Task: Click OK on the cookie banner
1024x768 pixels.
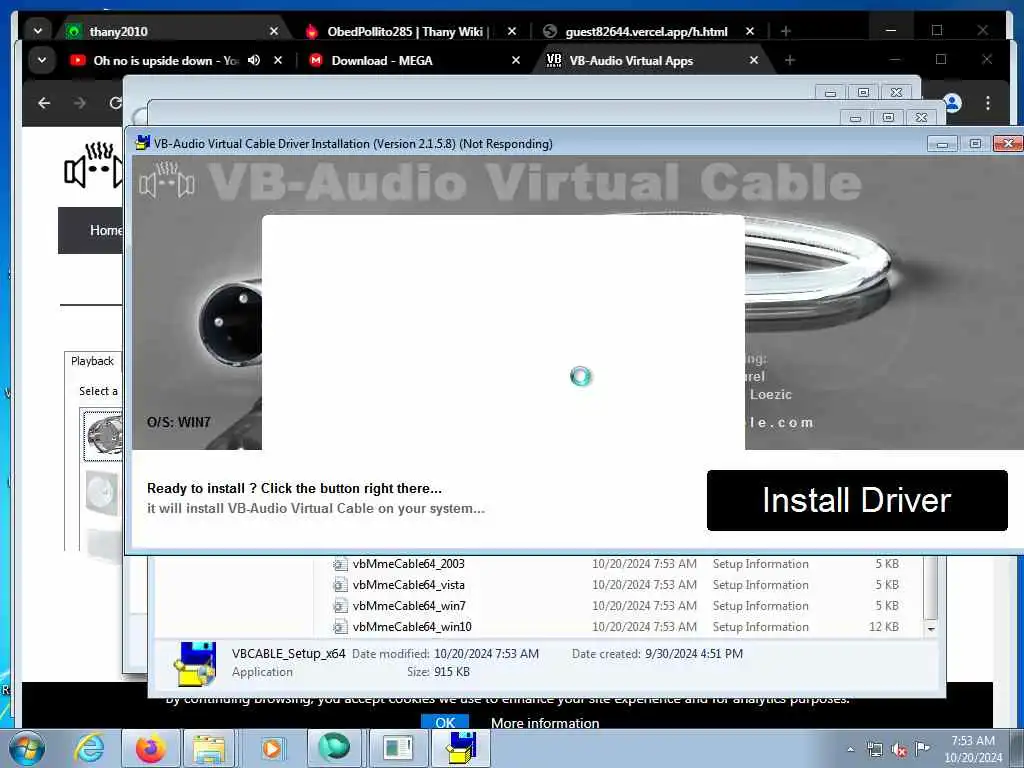Action: click(445, 722)
